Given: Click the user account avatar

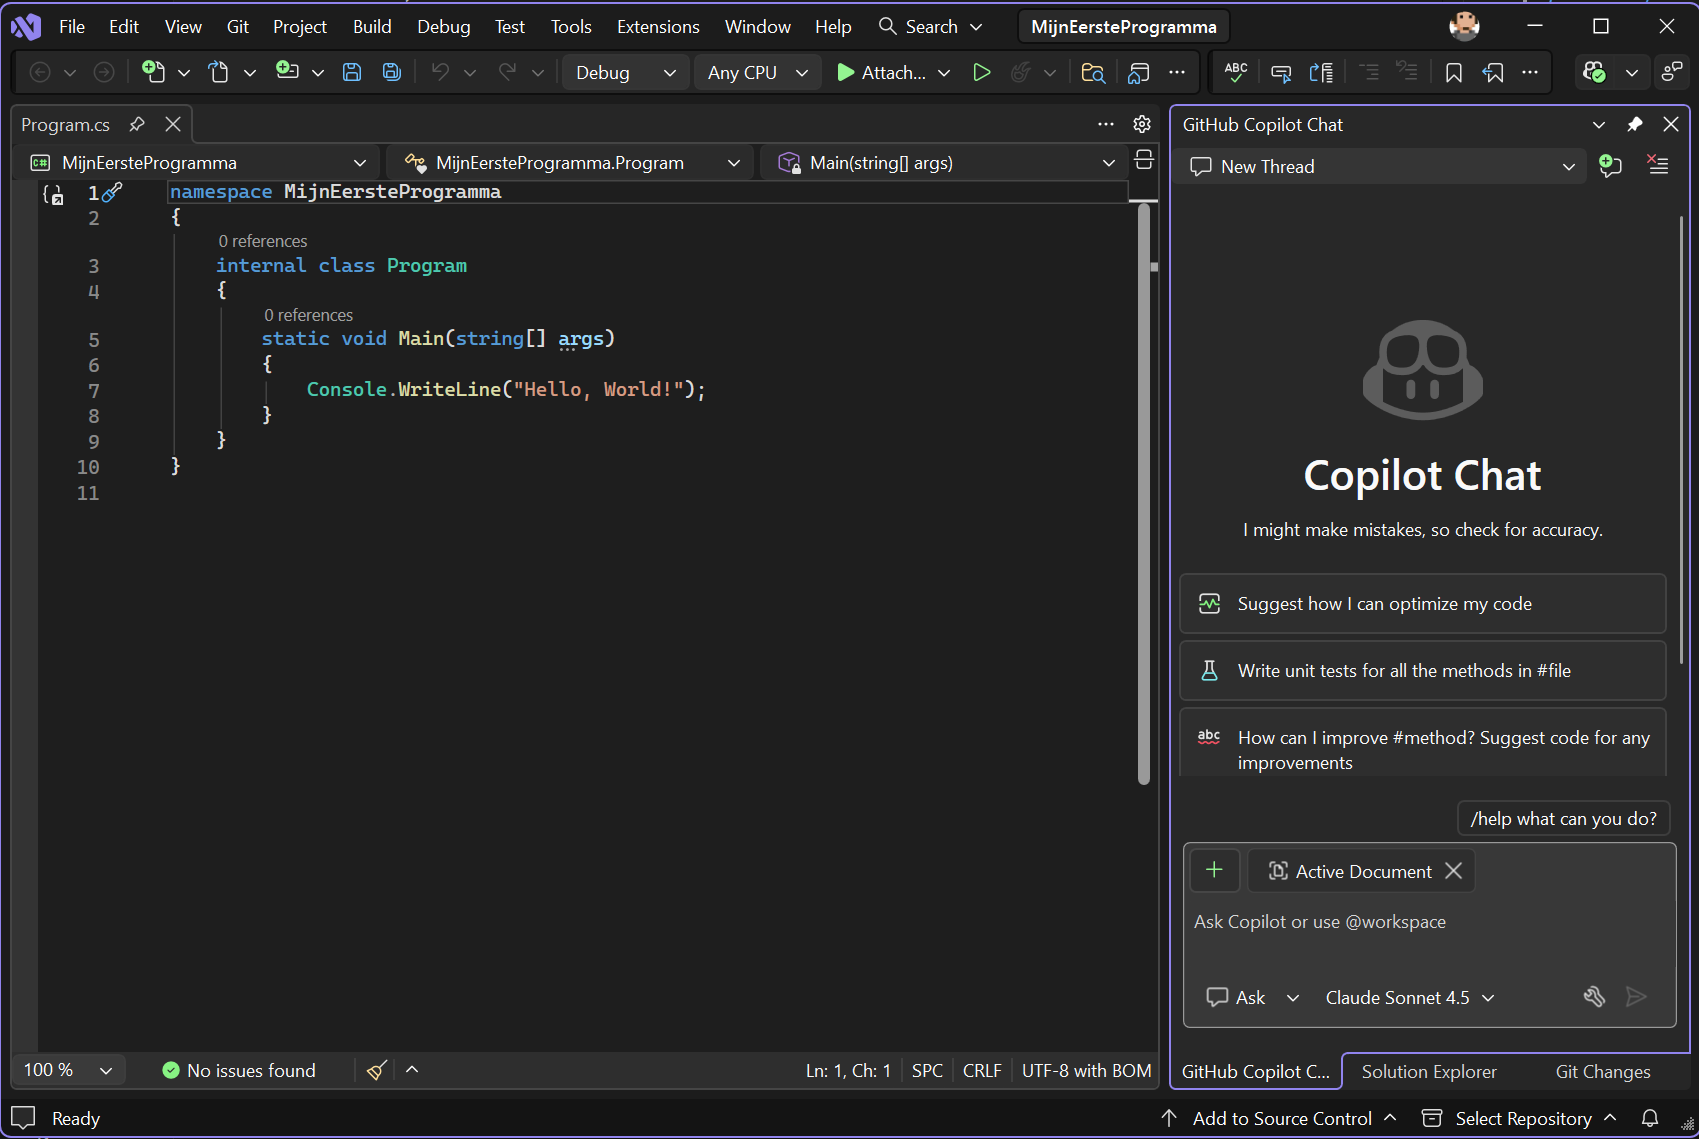Looking at the screenshot, I should 1464,27.
